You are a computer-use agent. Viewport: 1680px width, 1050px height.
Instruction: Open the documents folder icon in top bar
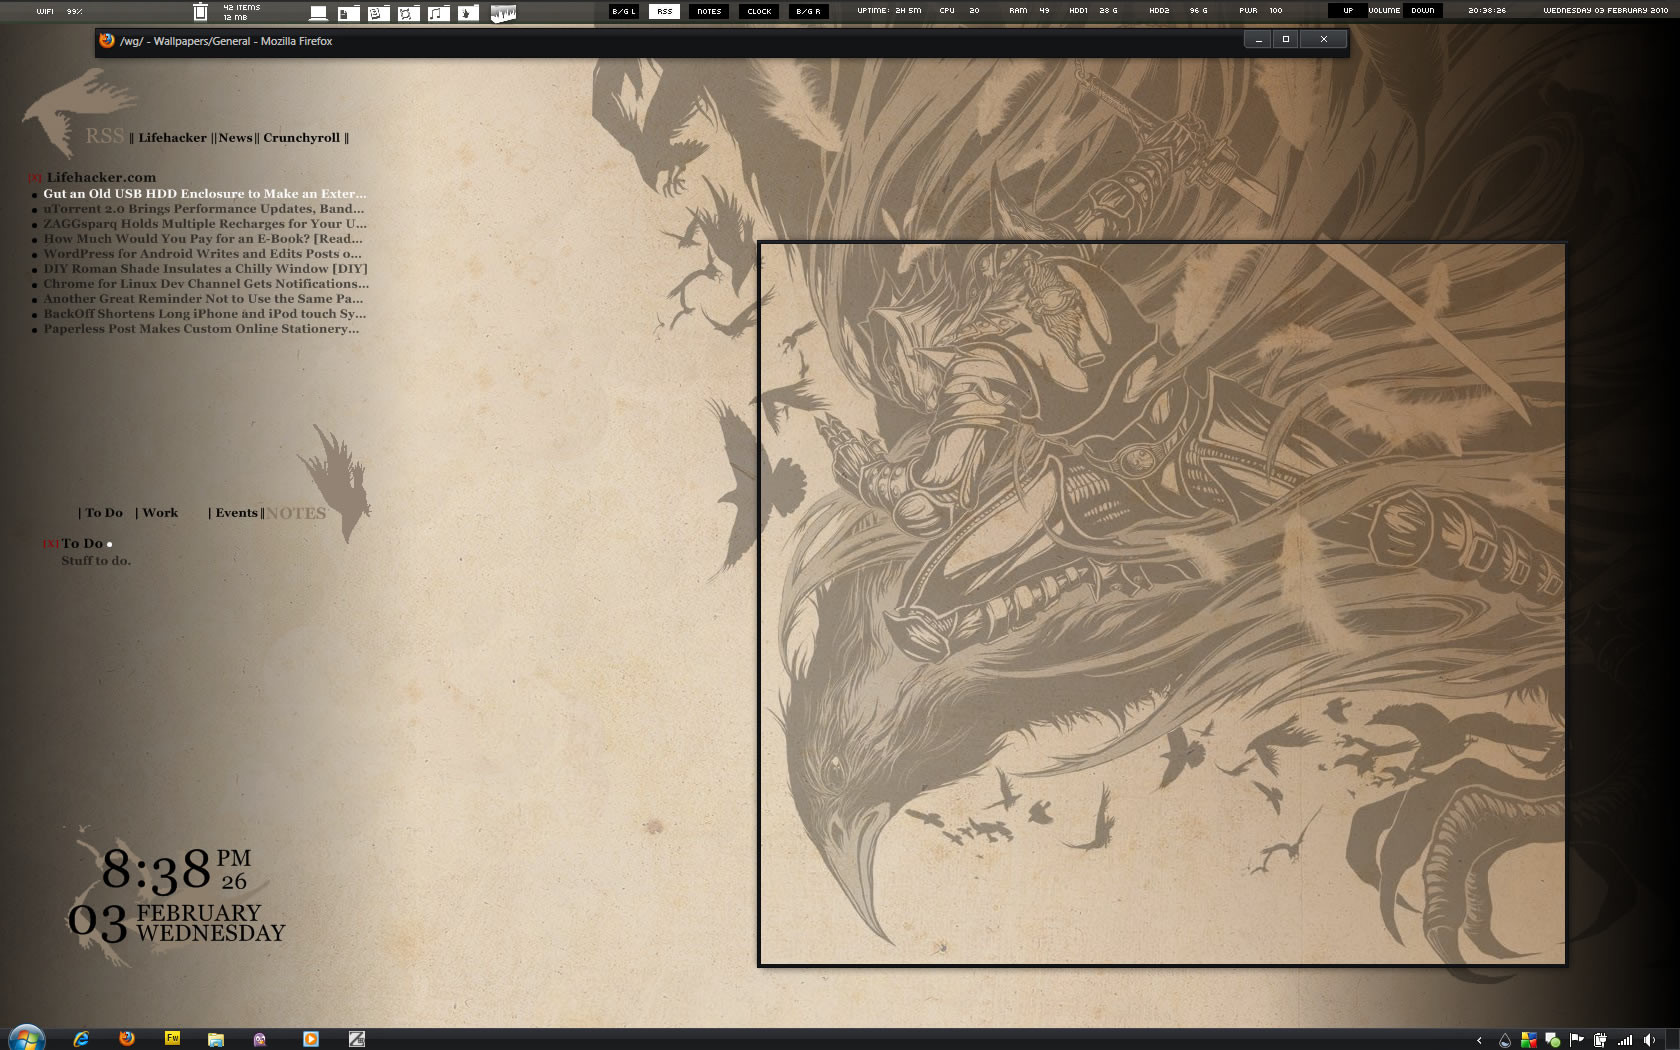point(348,13)
